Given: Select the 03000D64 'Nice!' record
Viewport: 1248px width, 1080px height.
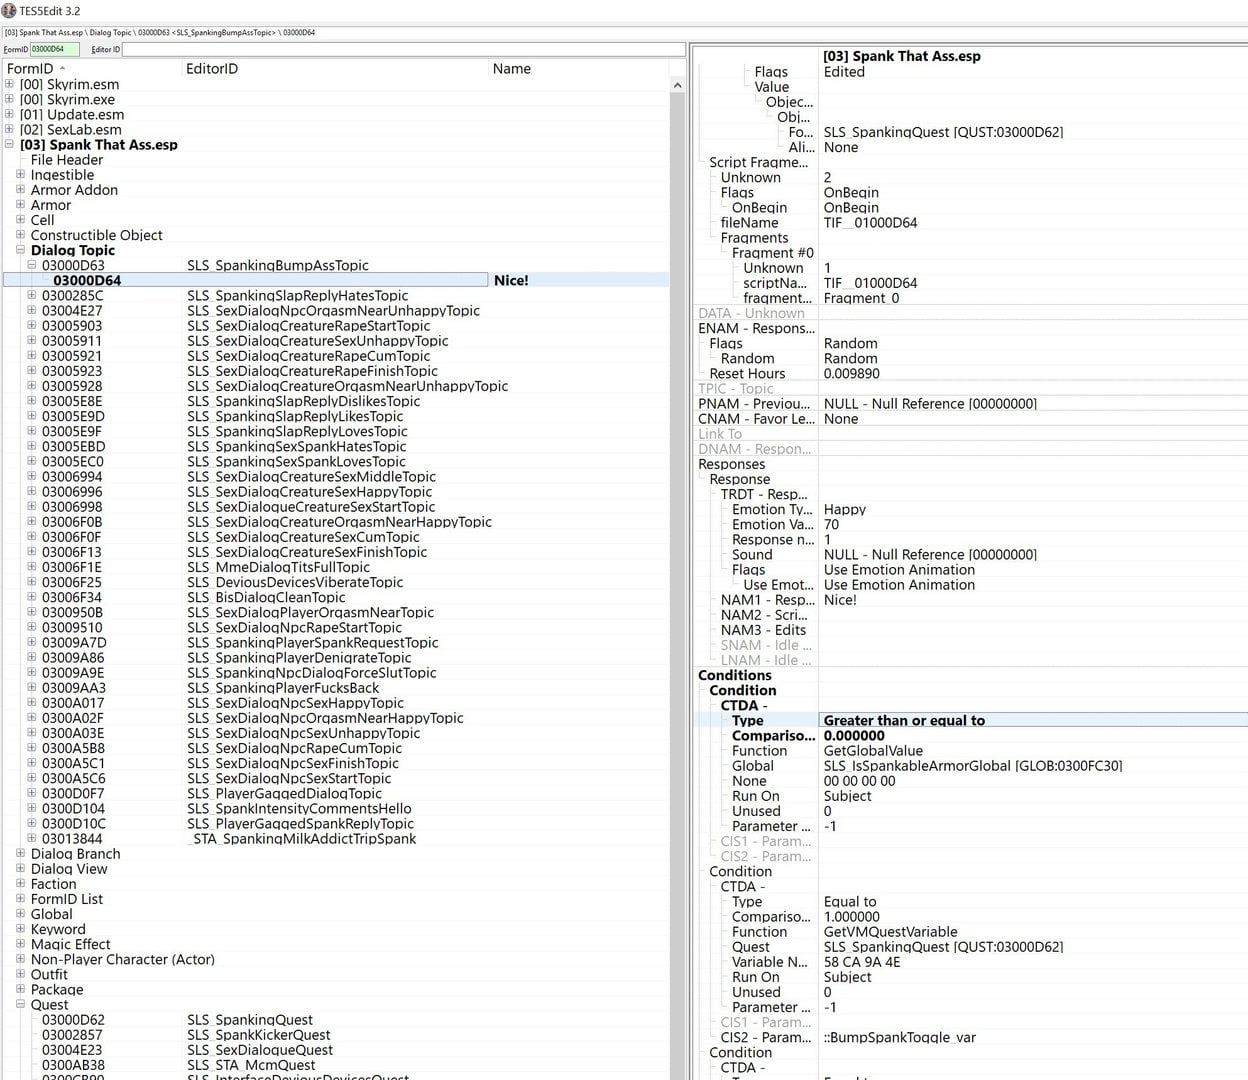Looking at the screenshot, I should 336,280.
